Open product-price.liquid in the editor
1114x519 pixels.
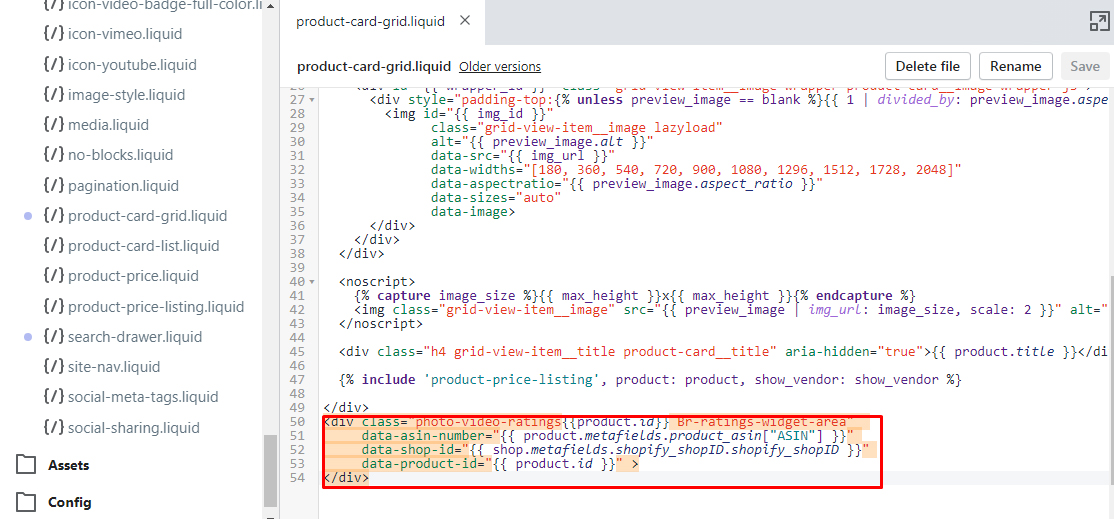click(133, 276)
